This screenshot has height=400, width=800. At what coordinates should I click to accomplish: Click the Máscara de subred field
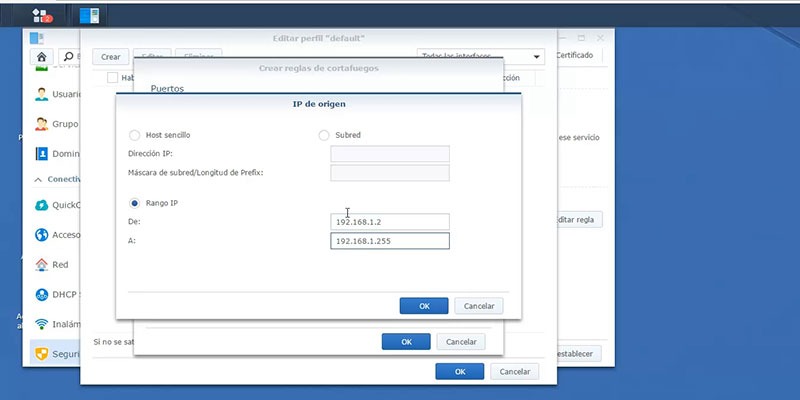(x=390, y=172)
